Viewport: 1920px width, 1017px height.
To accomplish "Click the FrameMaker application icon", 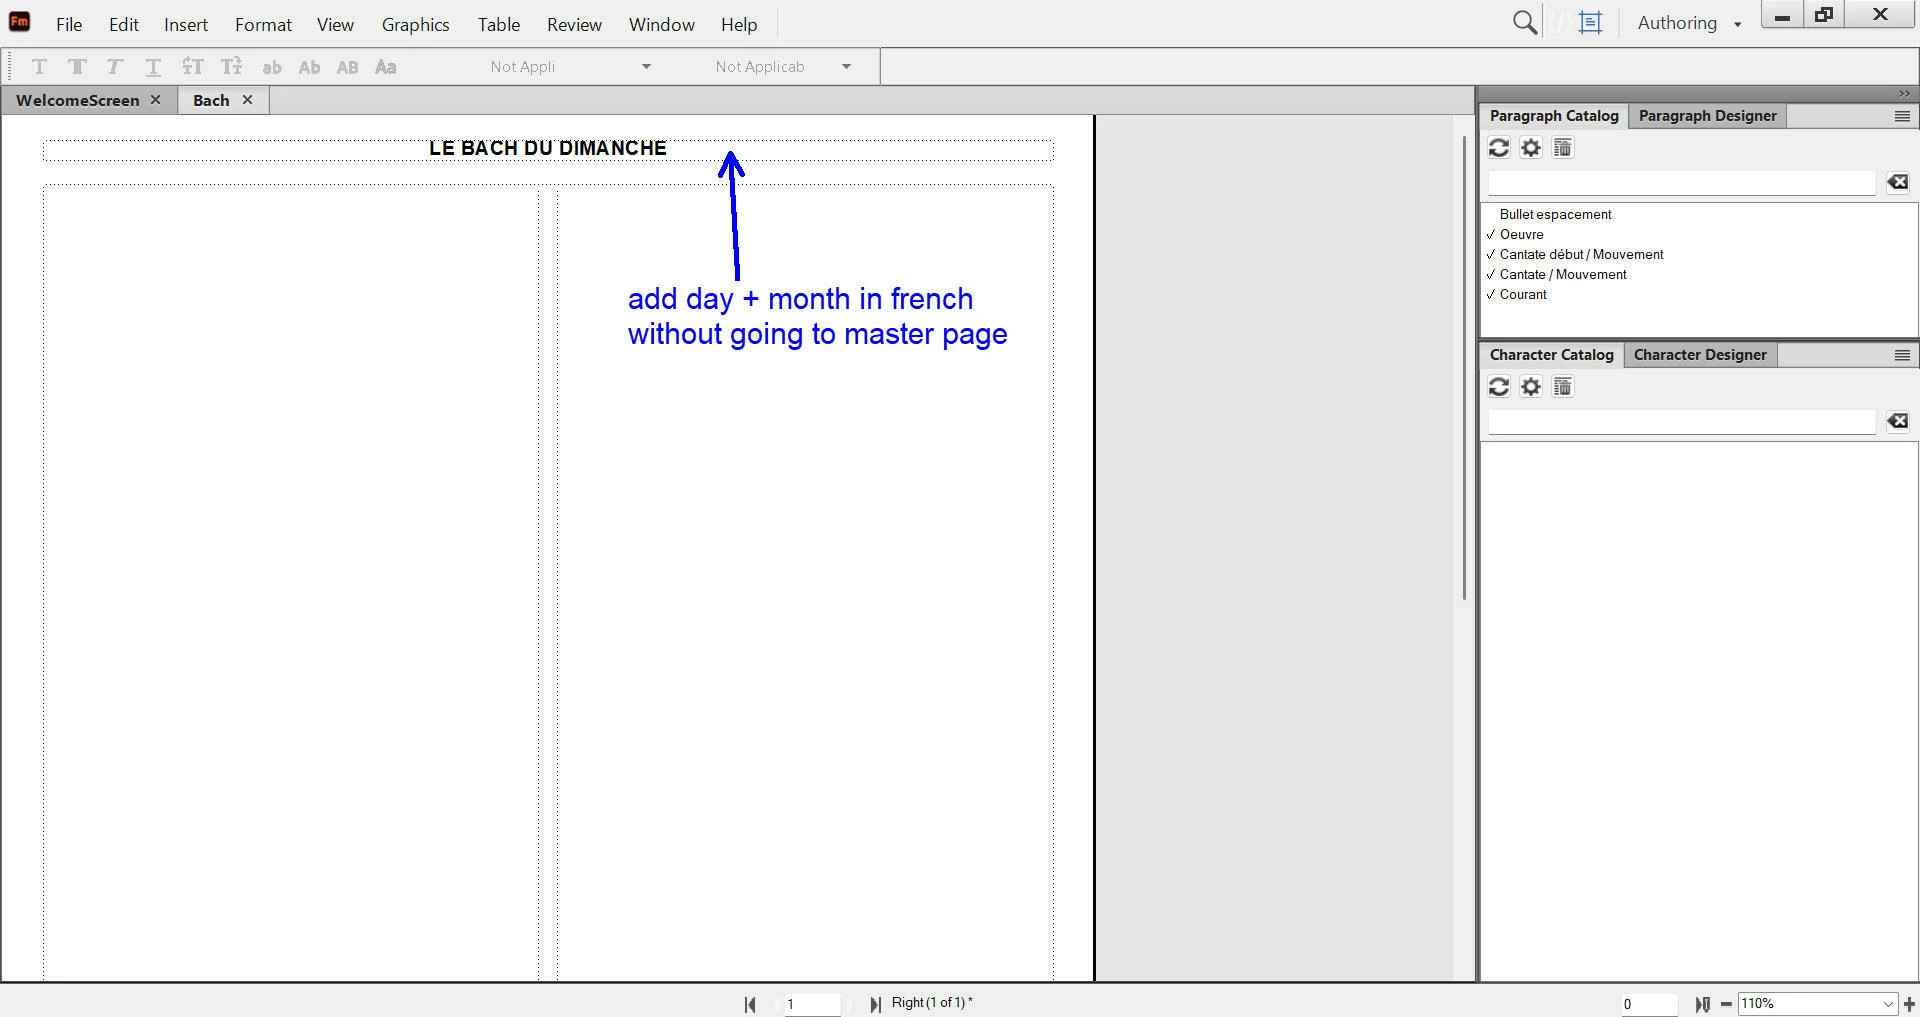I will pyautogui.click(x=19, y=22).
